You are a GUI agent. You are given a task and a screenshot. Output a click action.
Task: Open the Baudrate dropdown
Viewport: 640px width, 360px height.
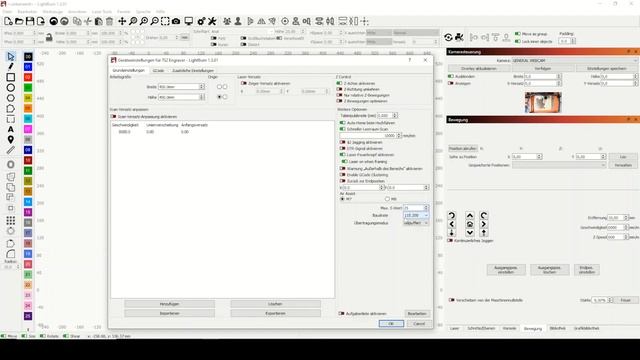(416, 215)
